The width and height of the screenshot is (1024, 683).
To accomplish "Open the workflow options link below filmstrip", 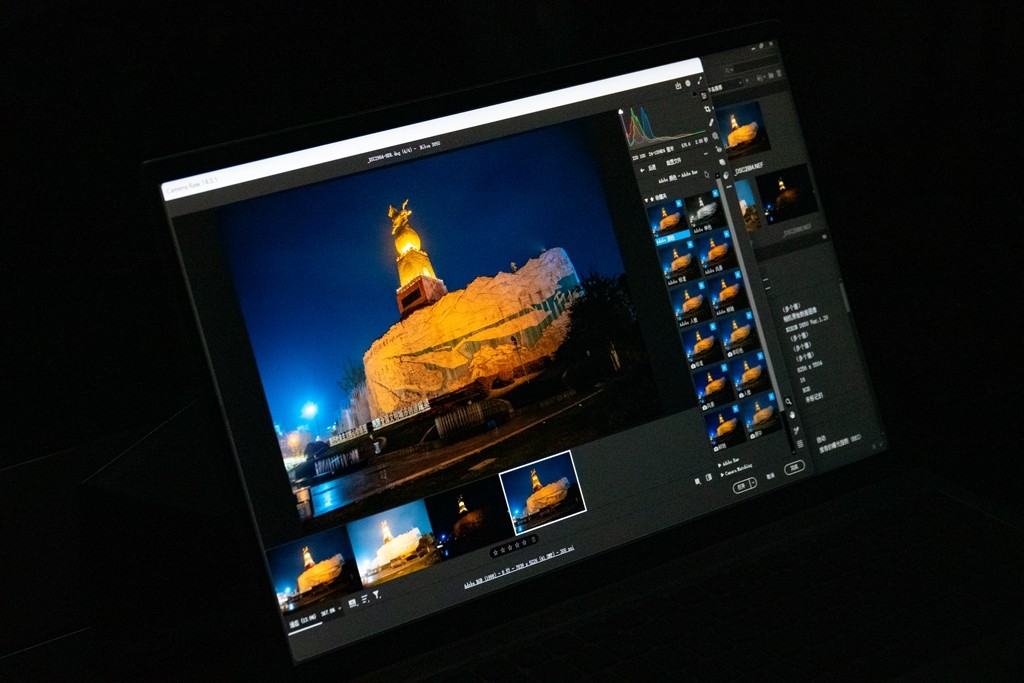I will [517, 566].
